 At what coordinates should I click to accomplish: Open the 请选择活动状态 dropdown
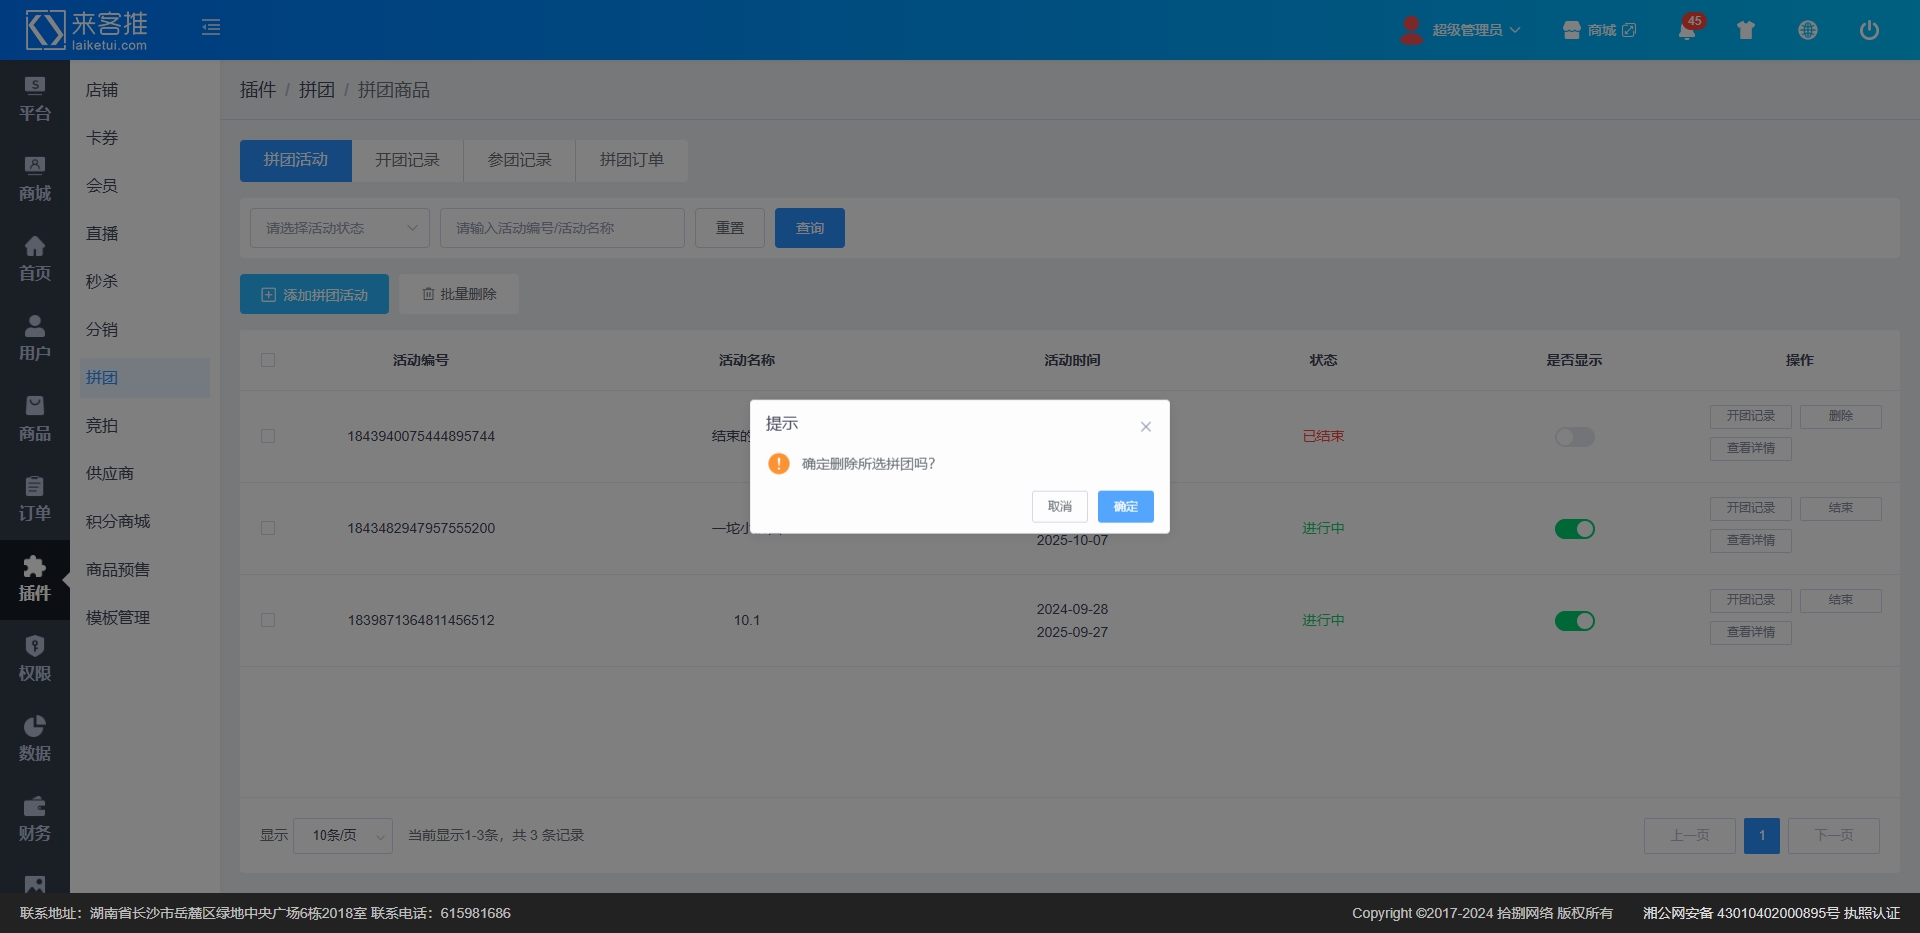(340, 228)
